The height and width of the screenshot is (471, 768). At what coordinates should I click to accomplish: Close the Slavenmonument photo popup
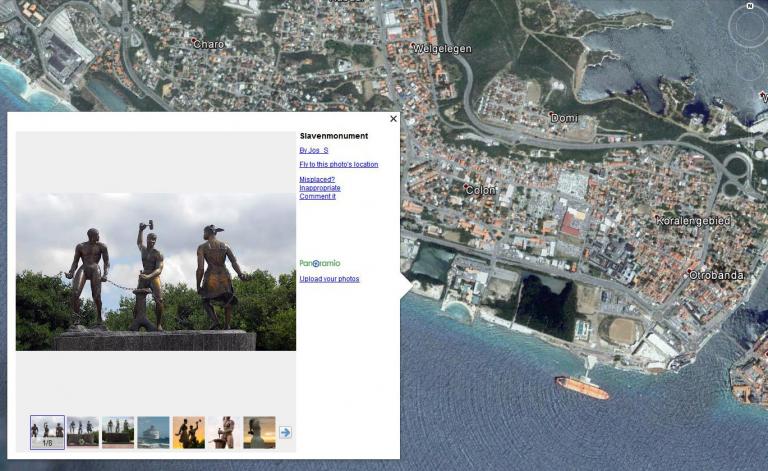click(x=393, y=119)
